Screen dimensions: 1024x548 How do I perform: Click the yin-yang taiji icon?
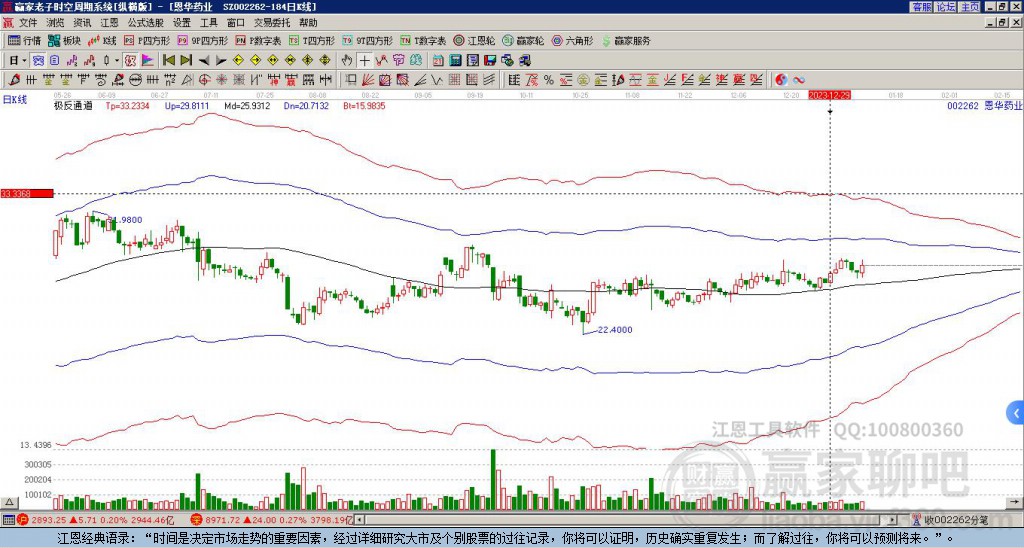pos(780,80)
